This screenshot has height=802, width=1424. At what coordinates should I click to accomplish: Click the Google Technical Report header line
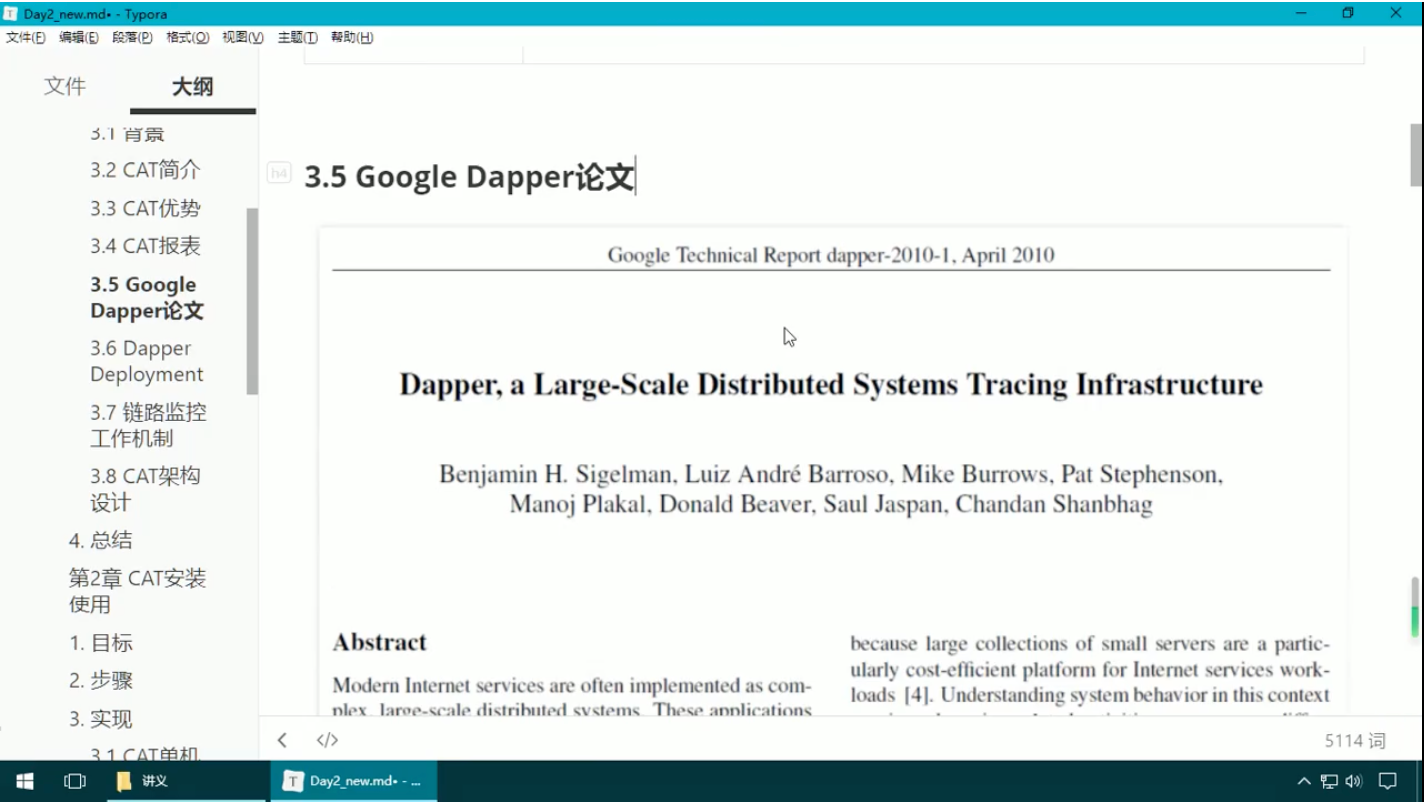coord(831,255)
